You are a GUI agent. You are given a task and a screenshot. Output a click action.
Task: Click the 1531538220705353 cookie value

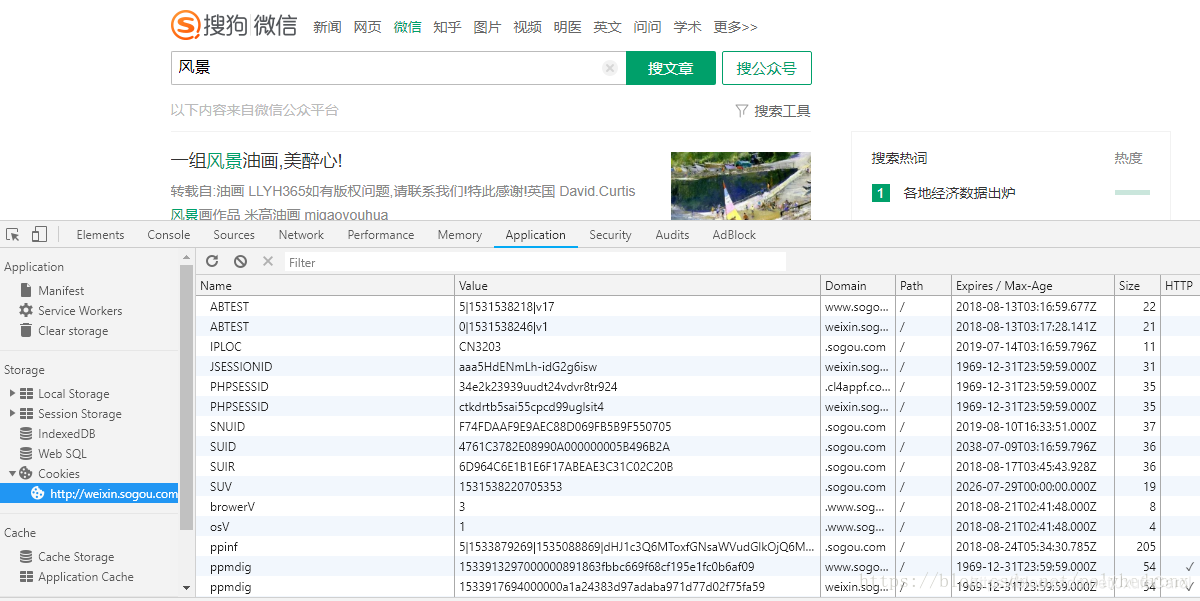510,487
